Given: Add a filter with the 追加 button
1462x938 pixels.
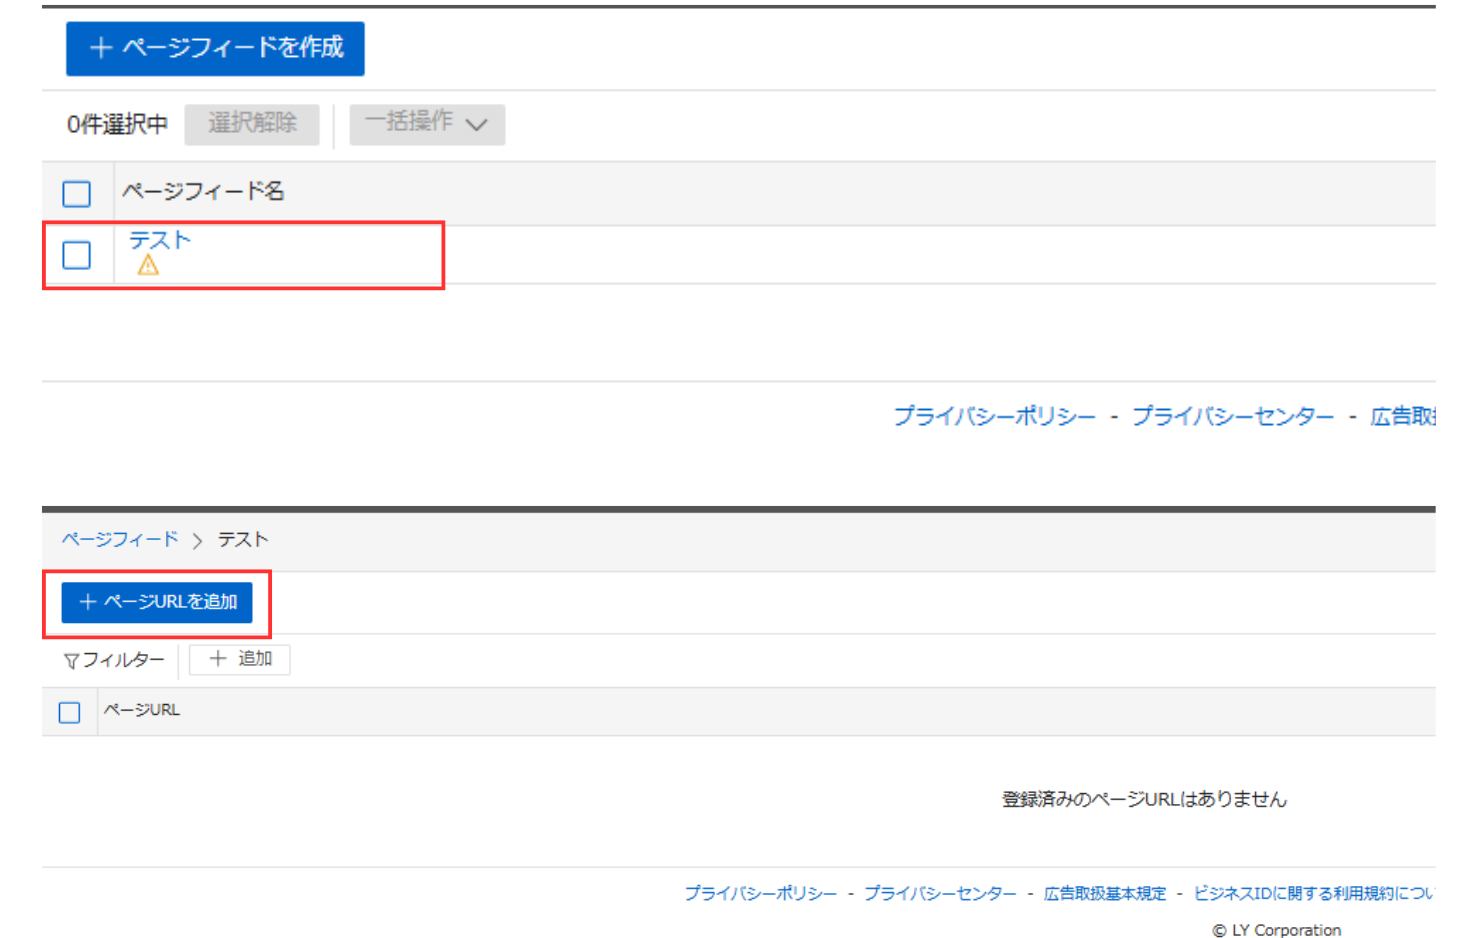Looking at the screenshot, I should [240, 659].
